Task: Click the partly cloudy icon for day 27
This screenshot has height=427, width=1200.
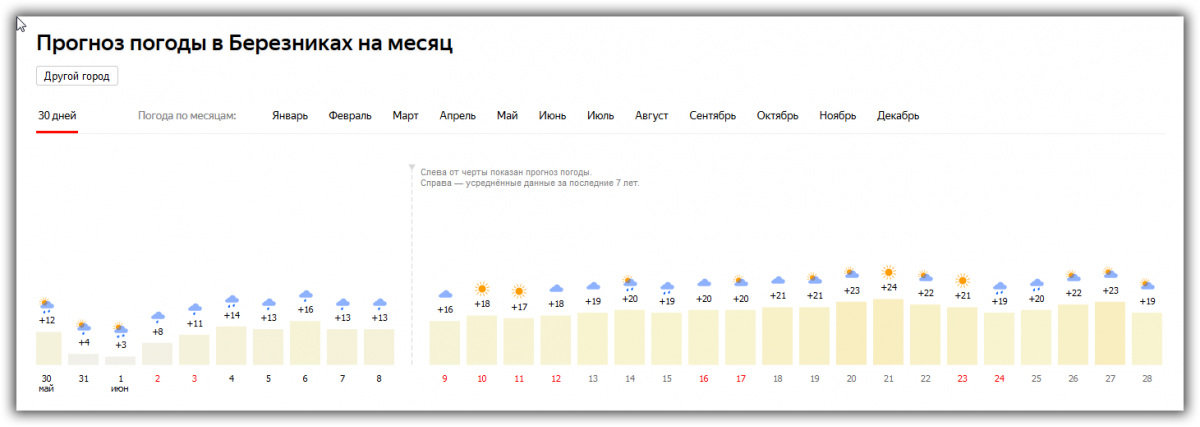Action: (x=1109, y=273)
